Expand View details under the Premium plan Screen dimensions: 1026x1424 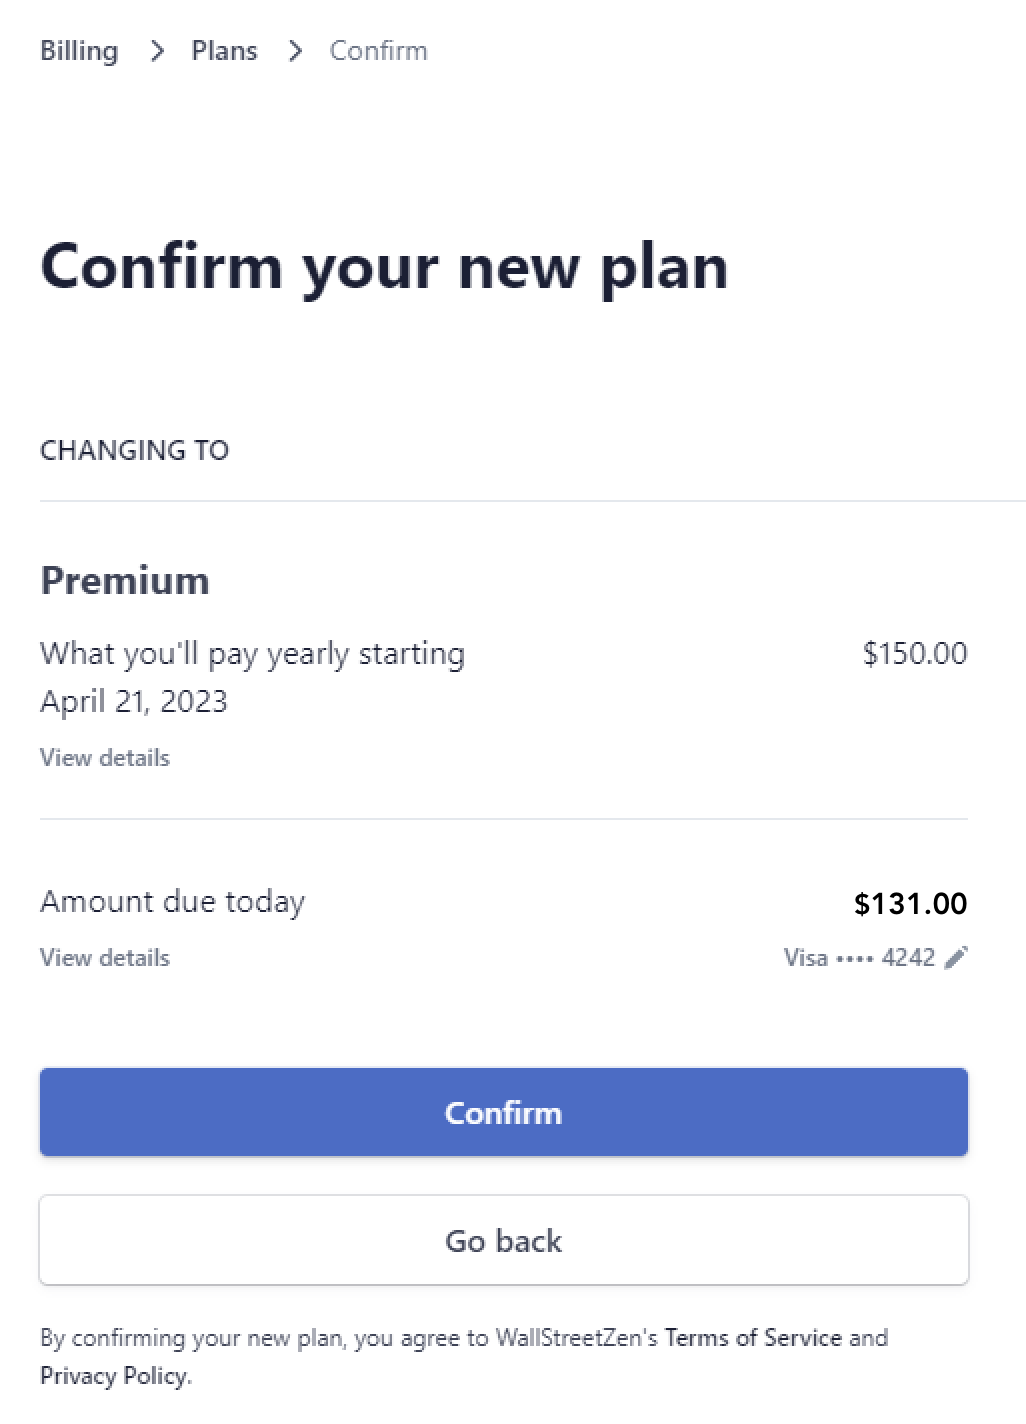pyautogui.click(x=105, y=758)
